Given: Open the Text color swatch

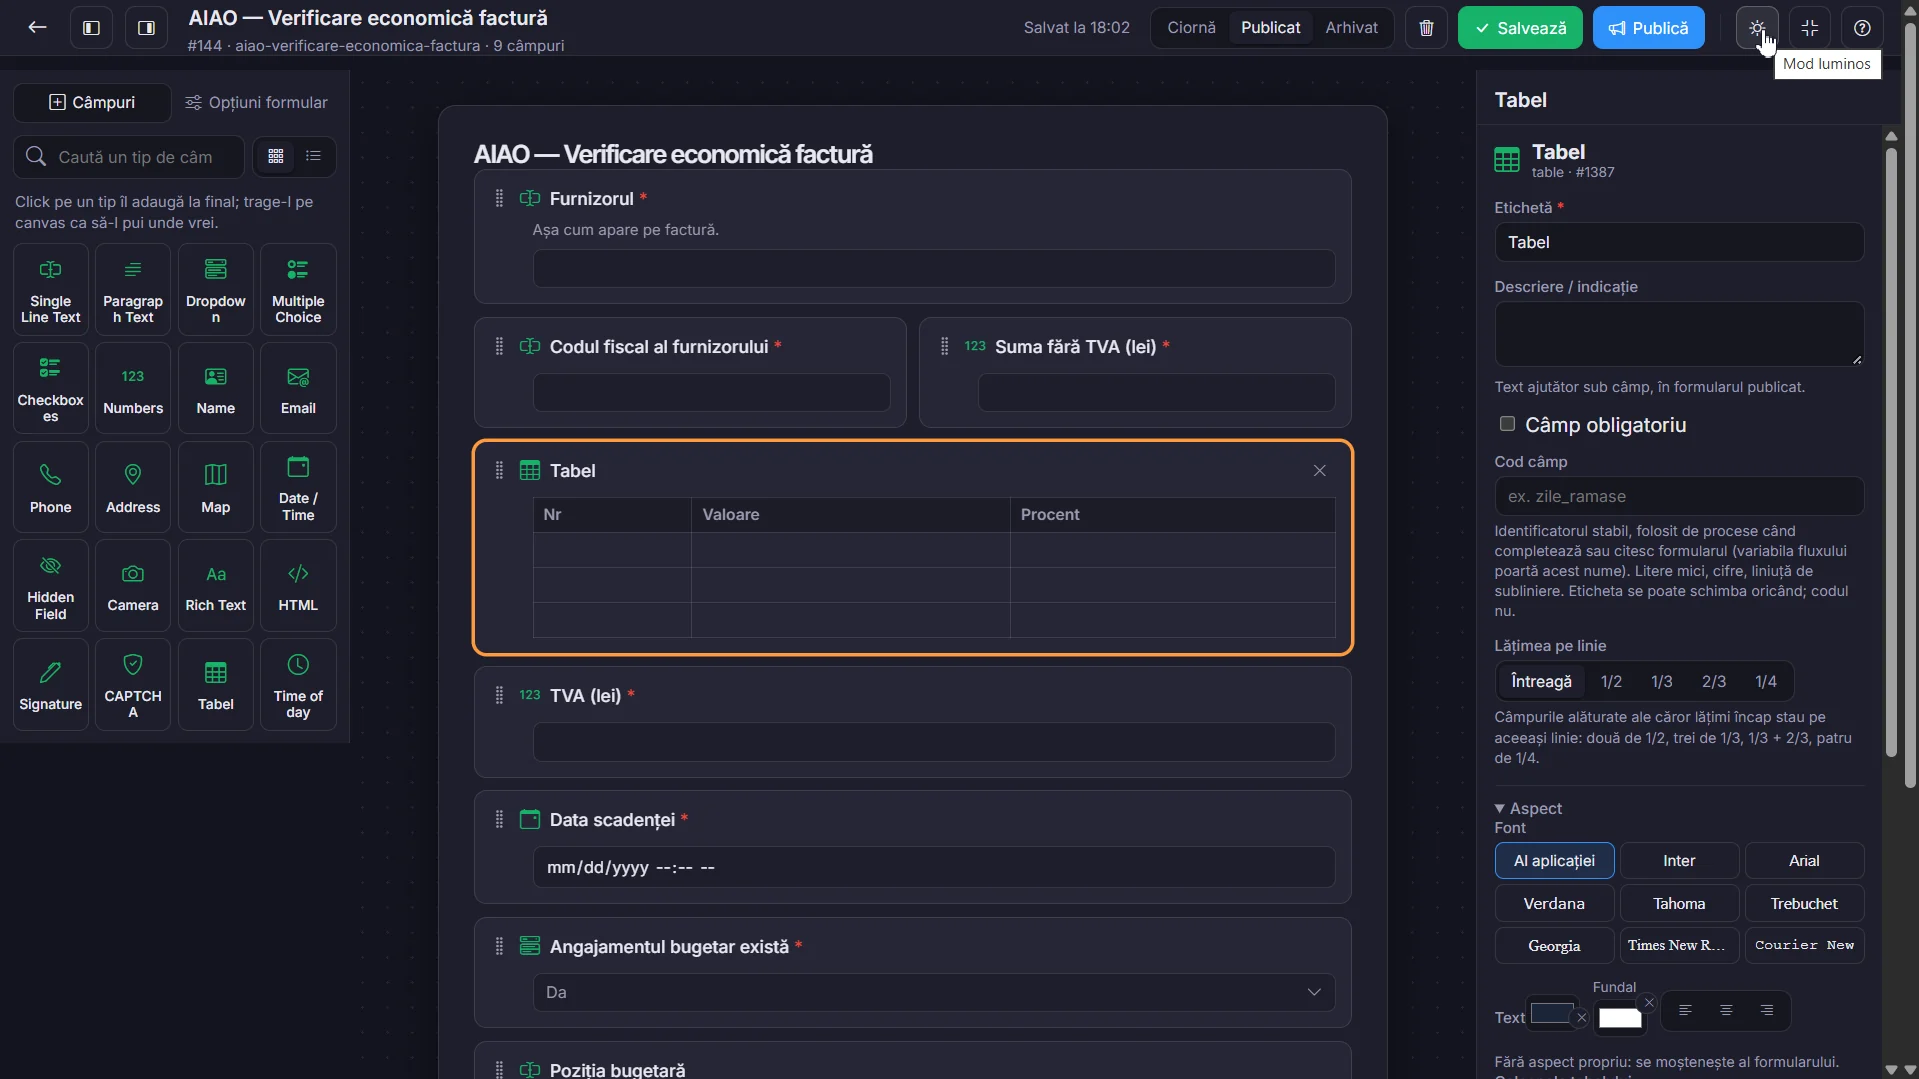Looking at the screenshot, I should click(x=1551, y=1013).
